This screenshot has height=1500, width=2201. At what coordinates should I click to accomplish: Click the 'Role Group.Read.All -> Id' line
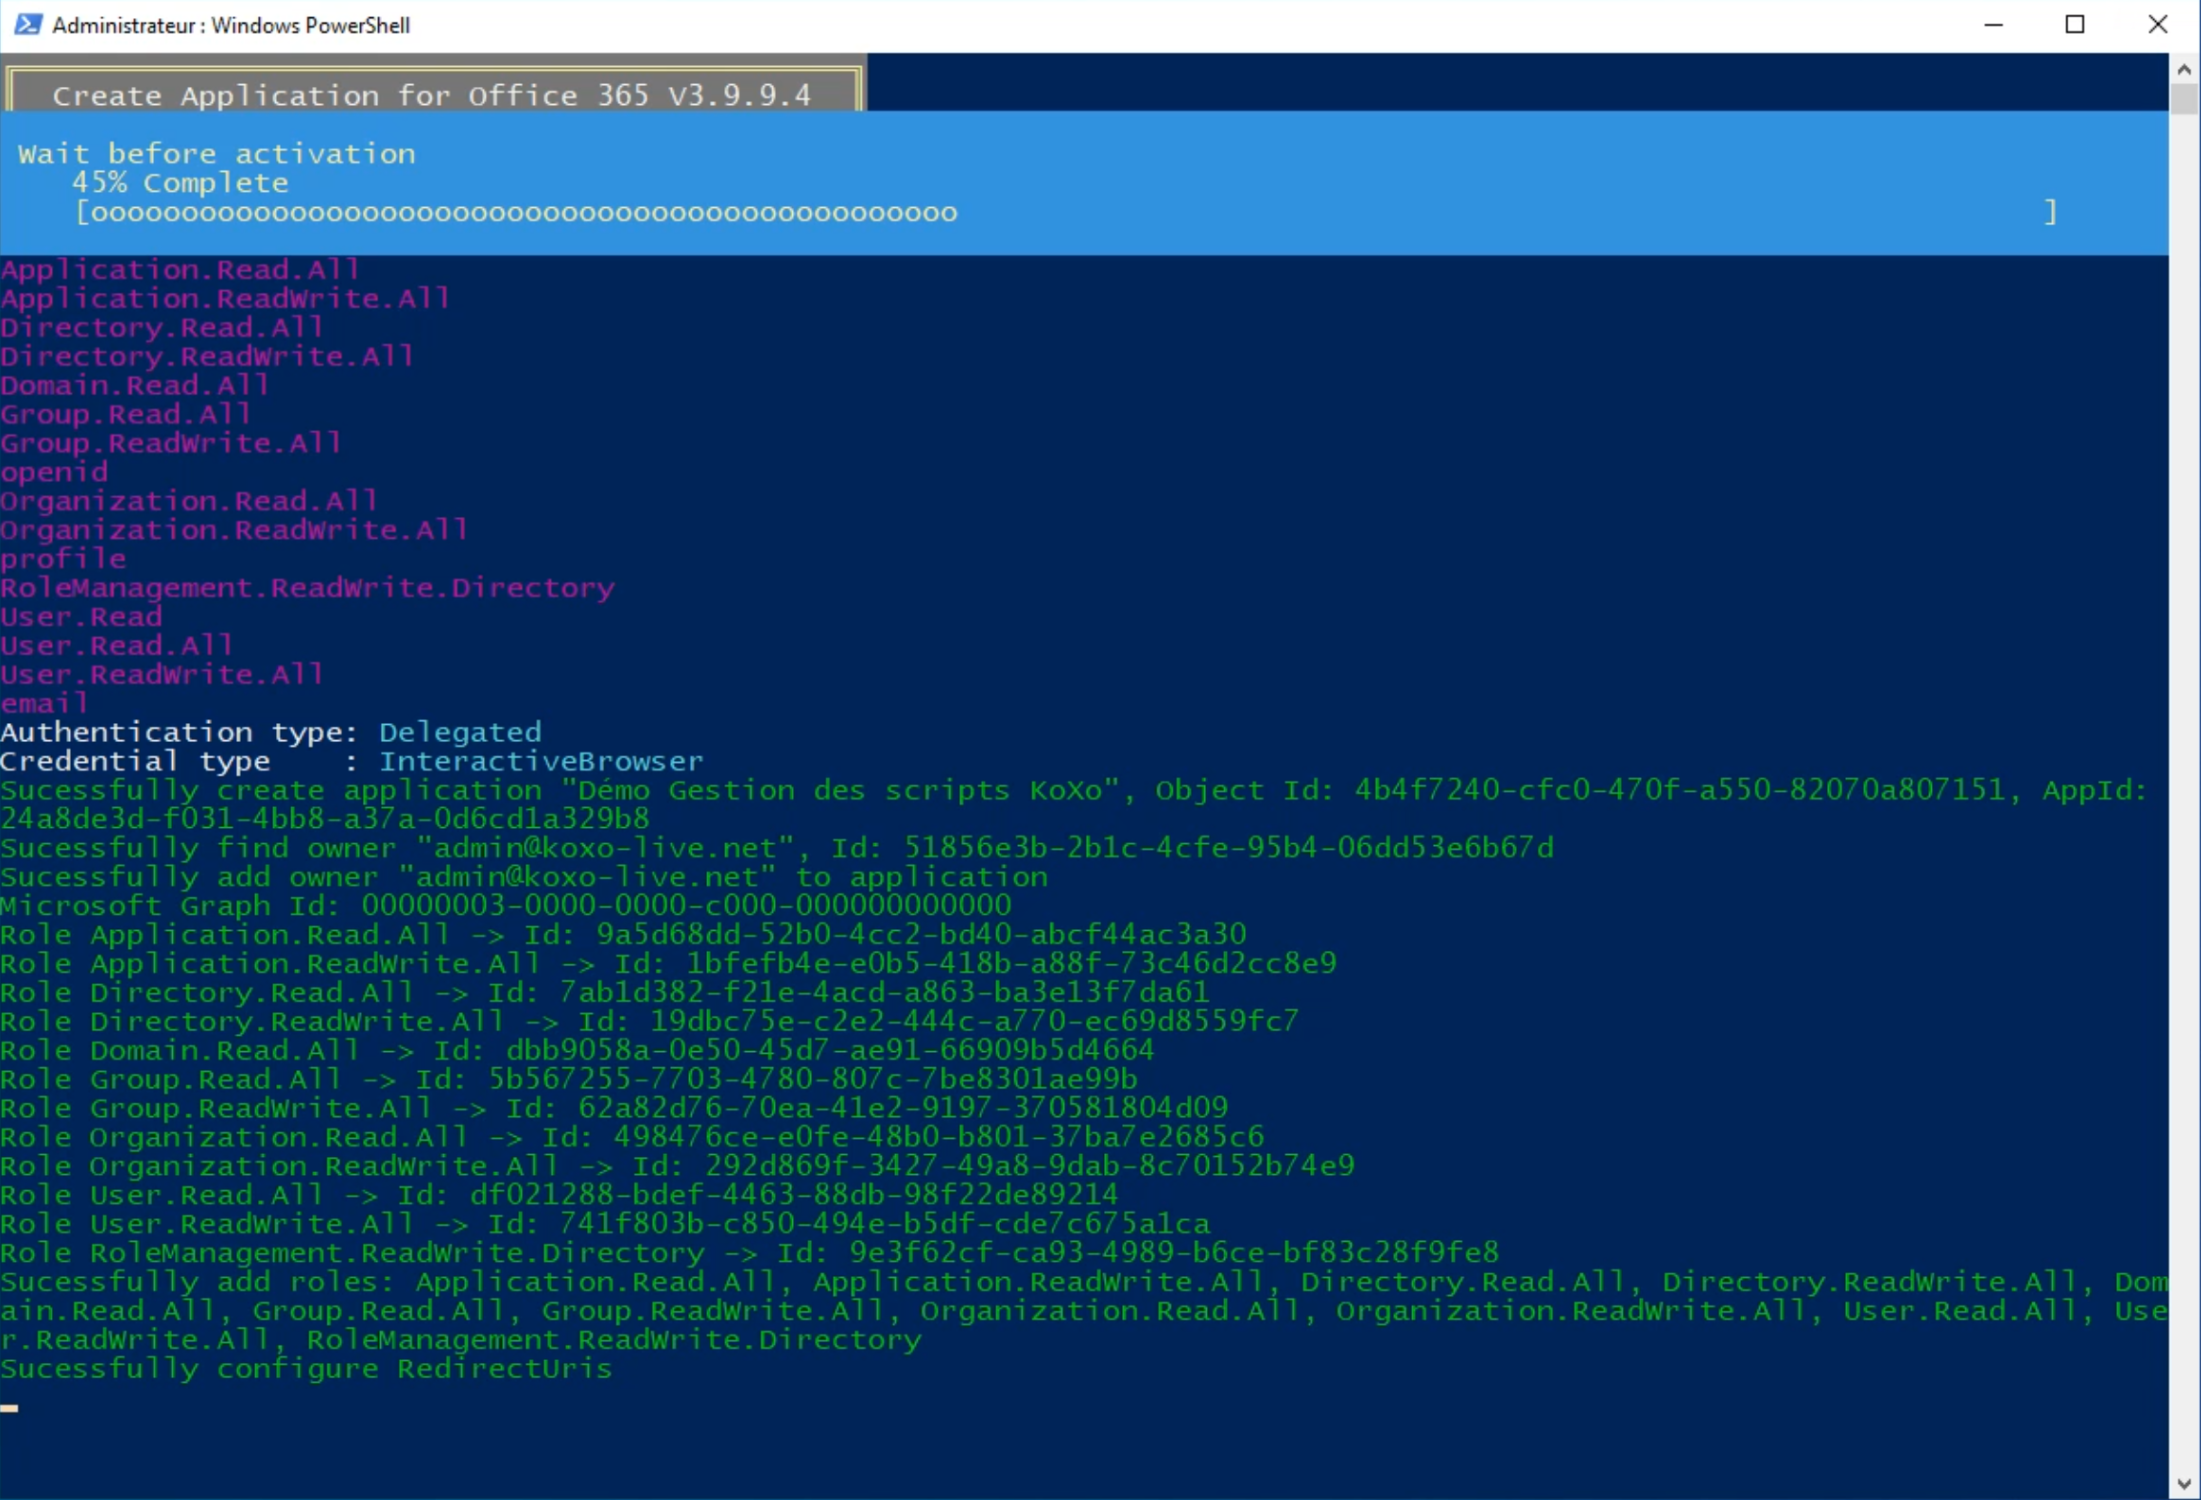[569, 1080]
